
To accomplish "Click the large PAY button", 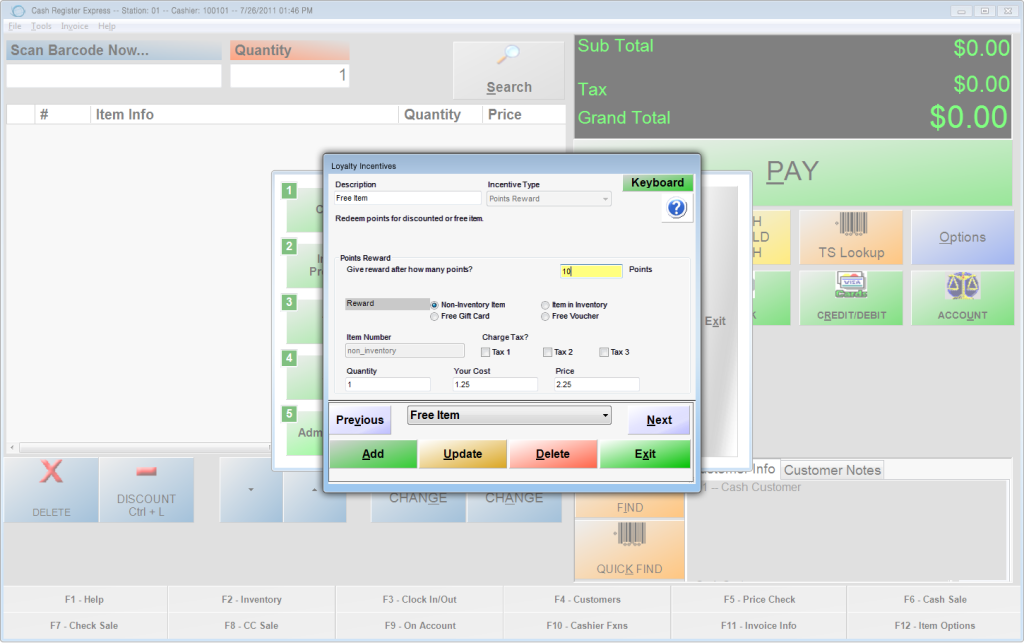I will (x=792, y=172).
